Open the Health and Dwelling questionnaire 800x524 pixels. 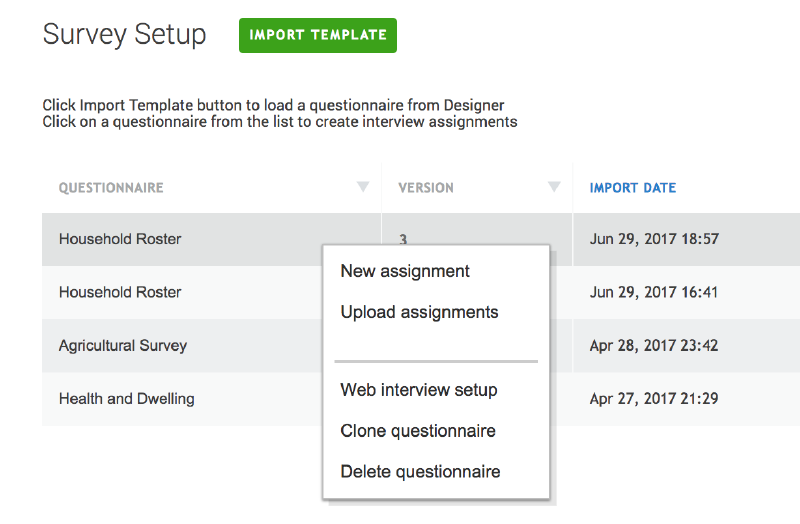click(x=126, y=399)
